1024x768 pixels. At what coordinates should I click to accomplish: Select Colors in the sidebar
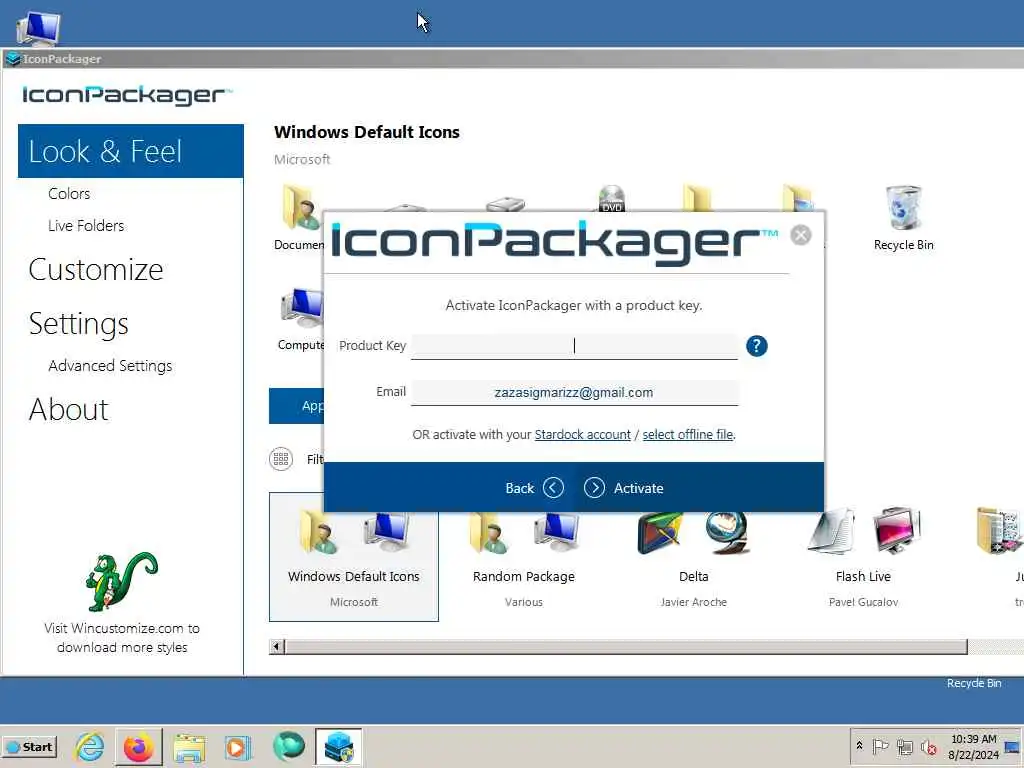(69, 194)
